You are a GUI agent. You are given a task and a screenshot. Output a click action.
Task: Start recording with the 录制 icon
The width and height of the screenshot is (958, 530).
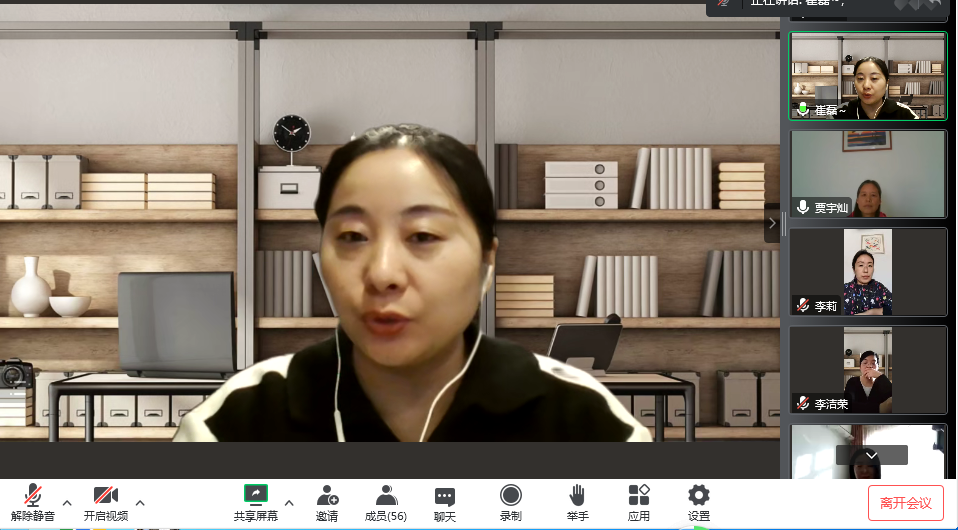click(511, 502)
